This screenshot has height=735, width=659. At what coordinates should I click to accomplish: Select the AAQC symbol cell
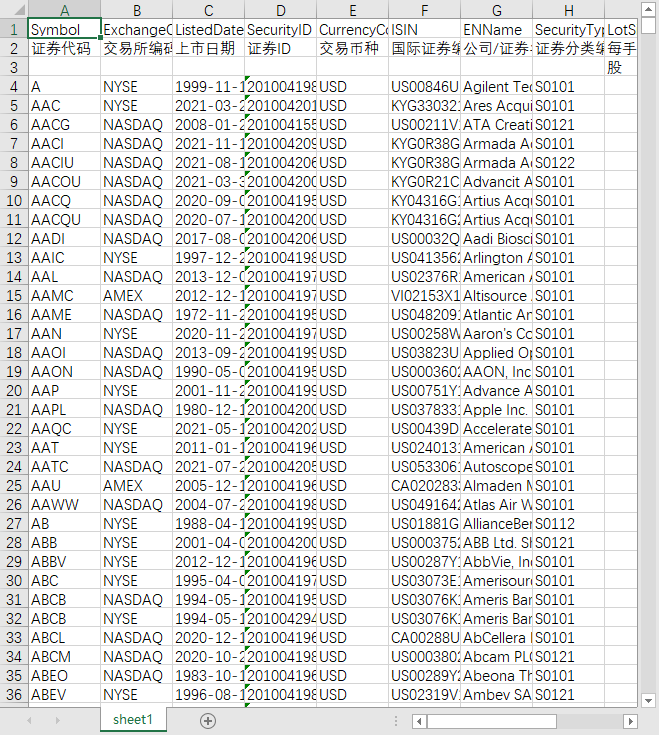(x=65, y=428)
